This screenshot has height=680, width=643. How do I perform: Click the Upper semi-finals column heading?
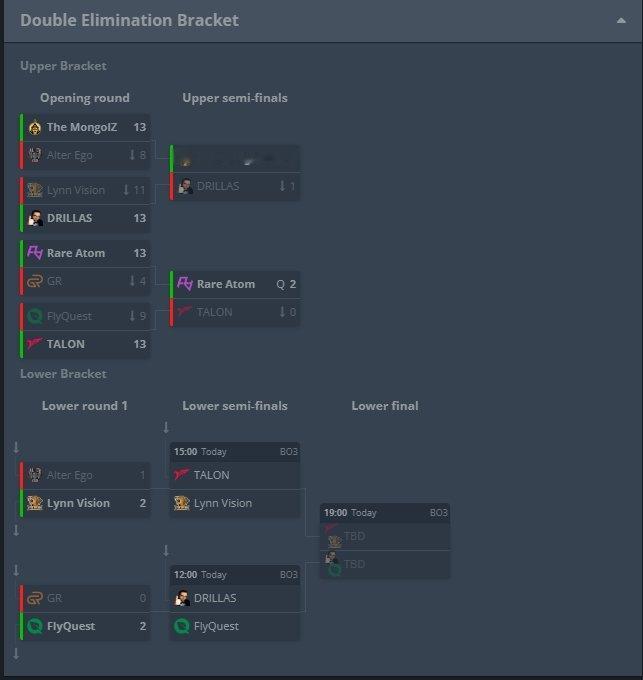[x=235, y=98]
